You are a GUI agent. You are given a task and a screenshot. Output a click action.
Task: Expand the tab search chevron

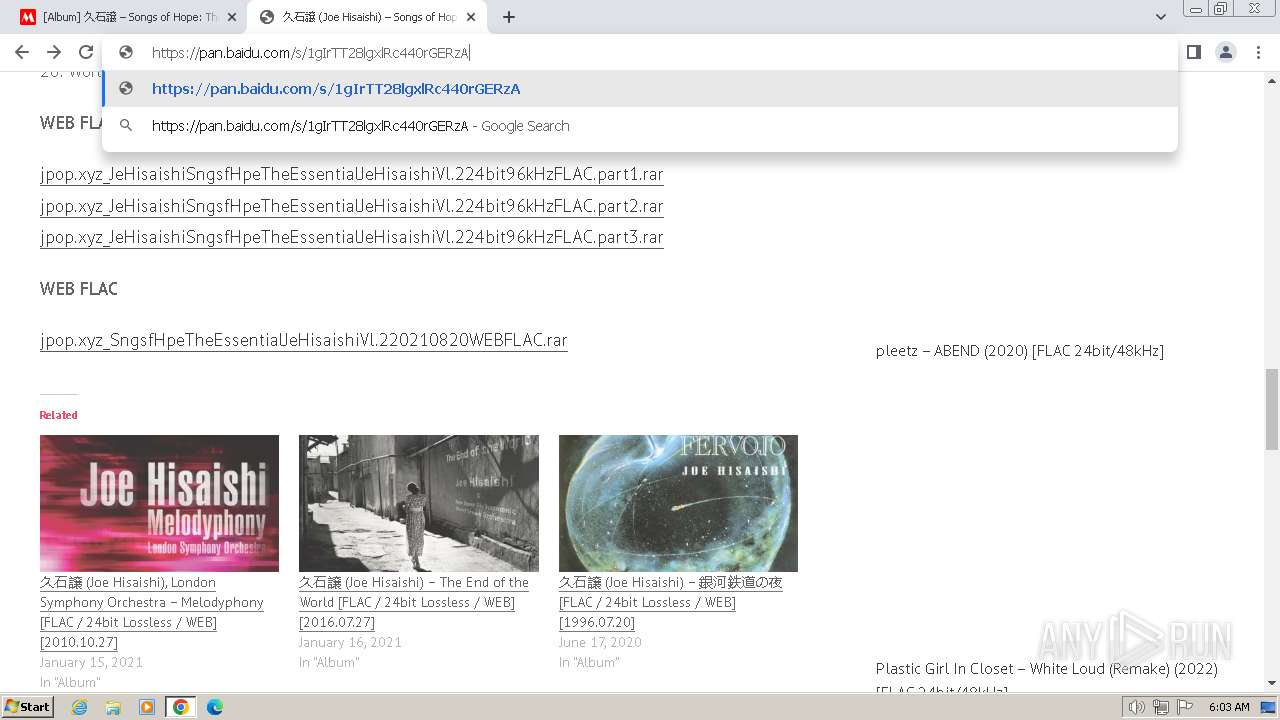click(1160, 17)
